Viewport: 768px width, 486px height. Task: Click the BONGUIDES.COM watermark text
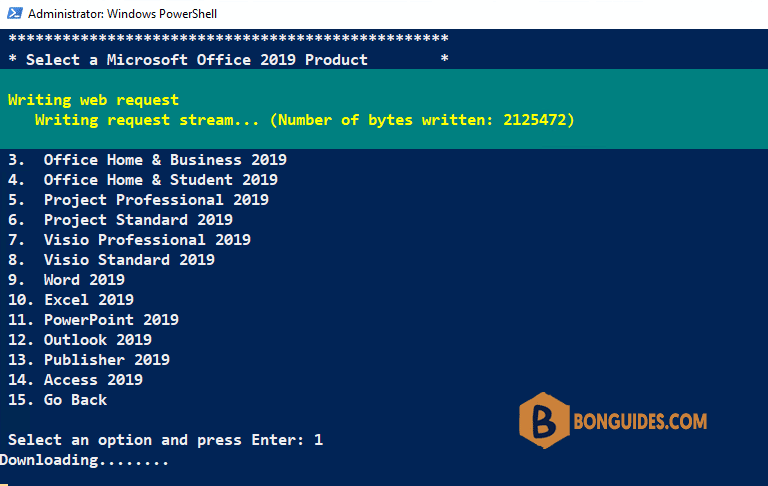[641, 421]
